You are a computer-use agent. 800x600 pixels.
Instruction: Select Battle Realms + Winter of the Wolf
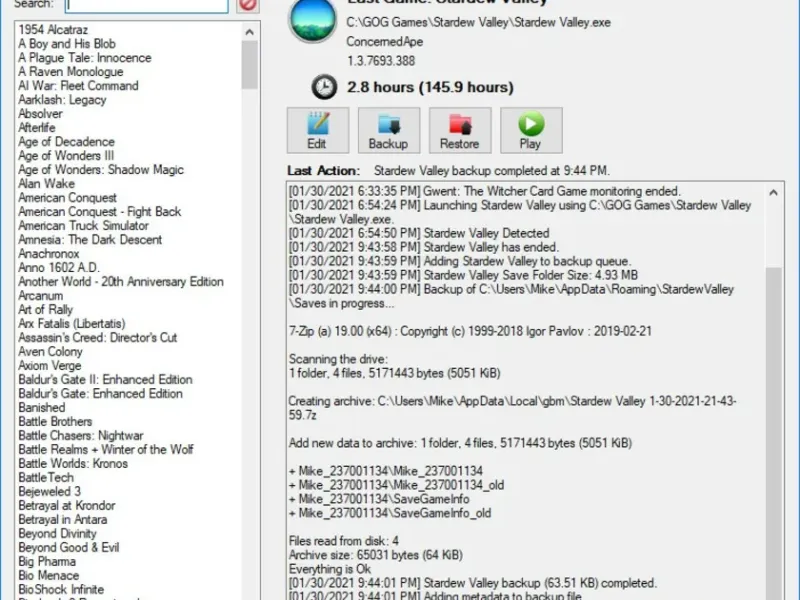click(x=106, y=449)
